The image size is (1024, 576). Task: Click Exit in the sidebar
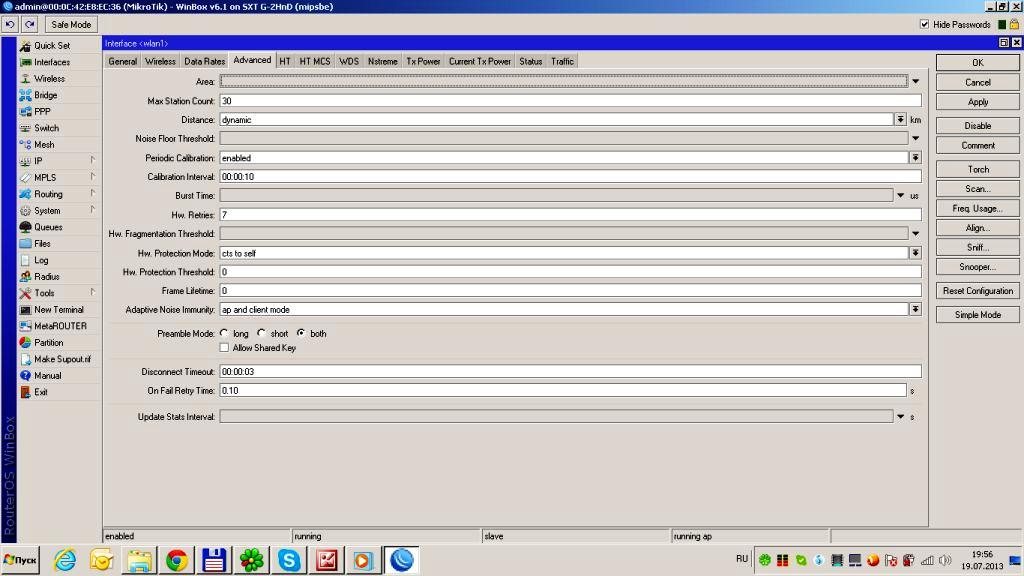[x=40, y=392]
